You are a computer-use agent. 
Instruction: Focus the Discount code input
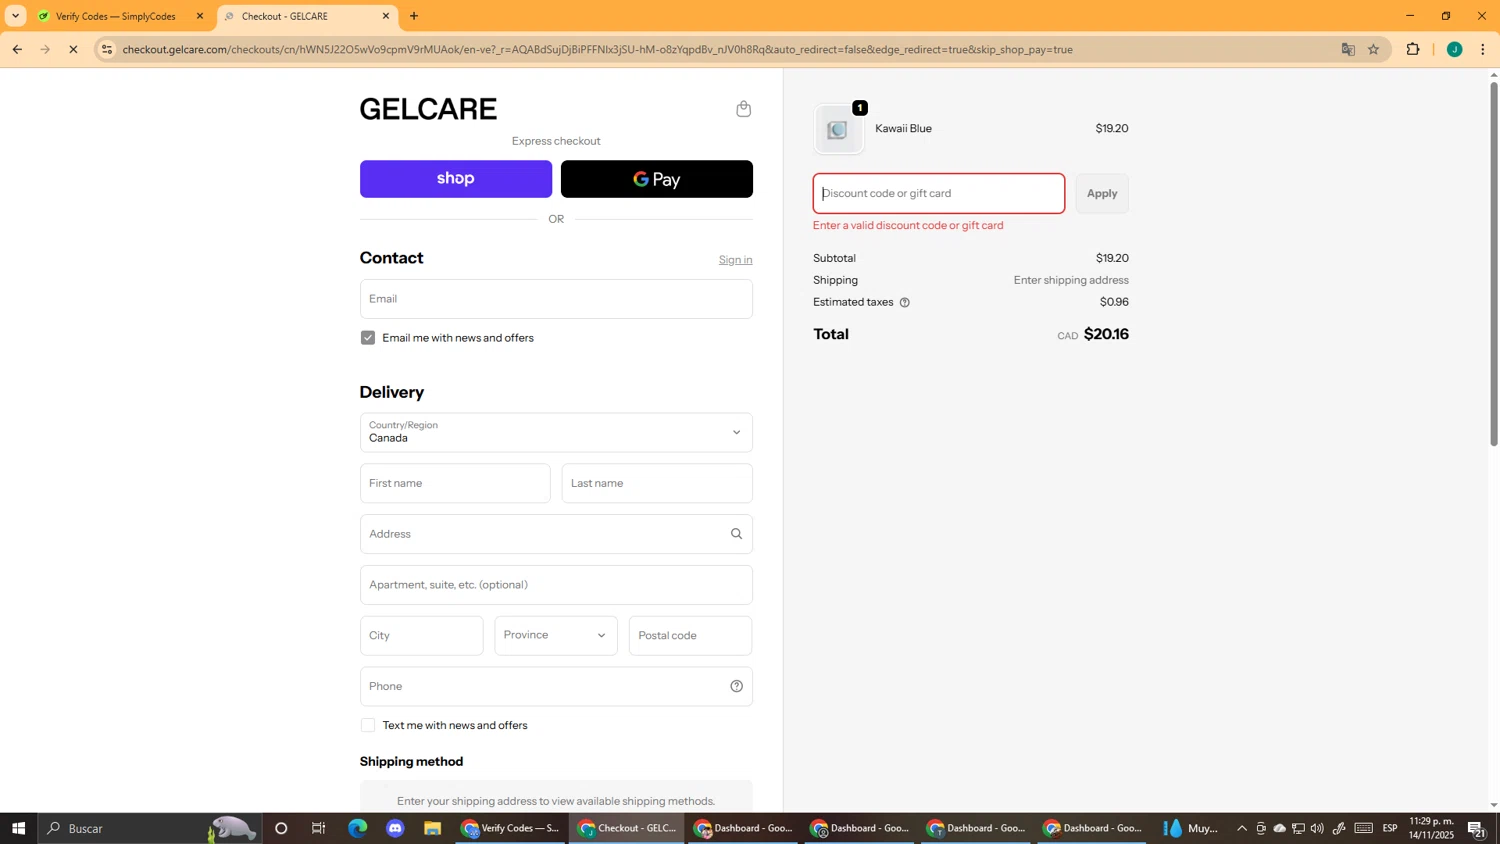click(939, 194)
